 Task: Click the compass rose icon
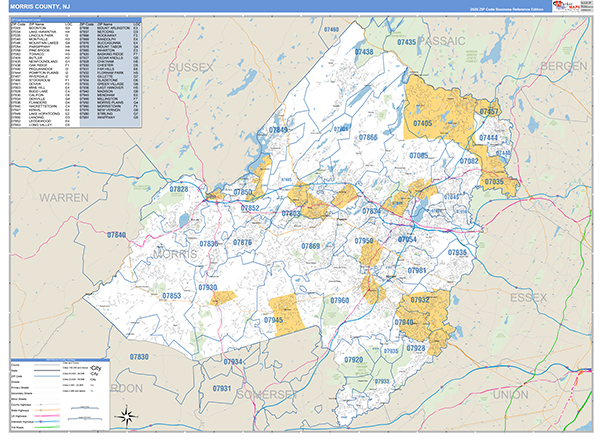coord(128,416)
